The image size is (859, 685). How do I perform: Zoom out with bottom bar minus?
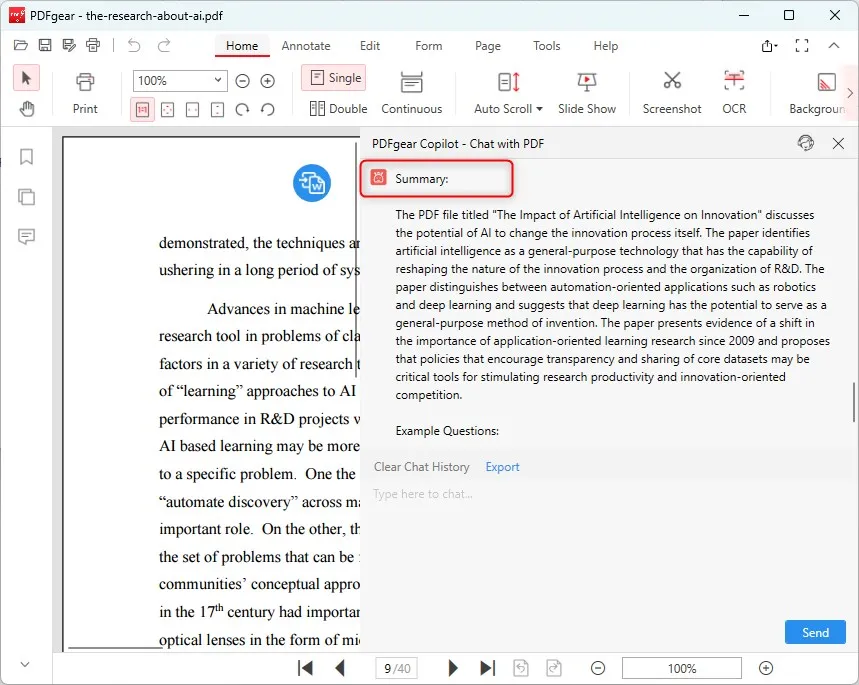(598, 668)
